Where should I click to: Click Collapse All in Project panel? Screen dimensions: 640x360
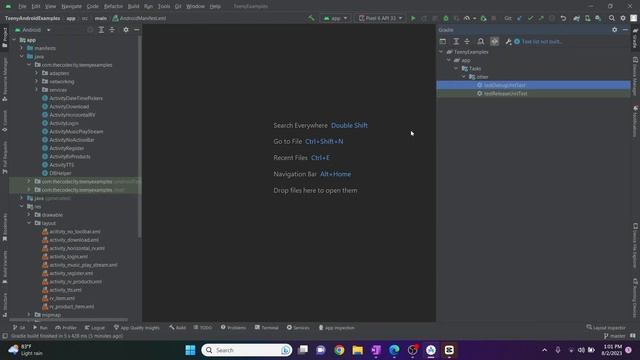click(112, 30)
